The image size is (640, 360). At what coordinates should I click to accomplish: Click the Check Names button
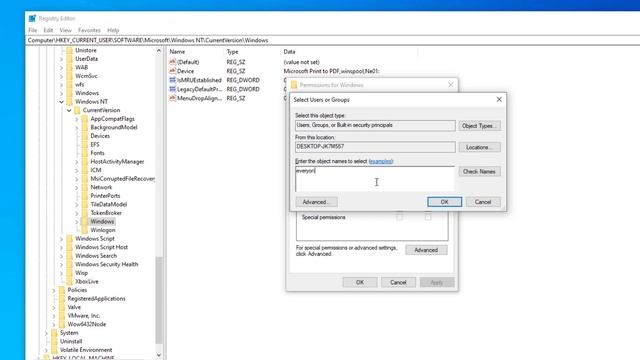tap(479, 171)
